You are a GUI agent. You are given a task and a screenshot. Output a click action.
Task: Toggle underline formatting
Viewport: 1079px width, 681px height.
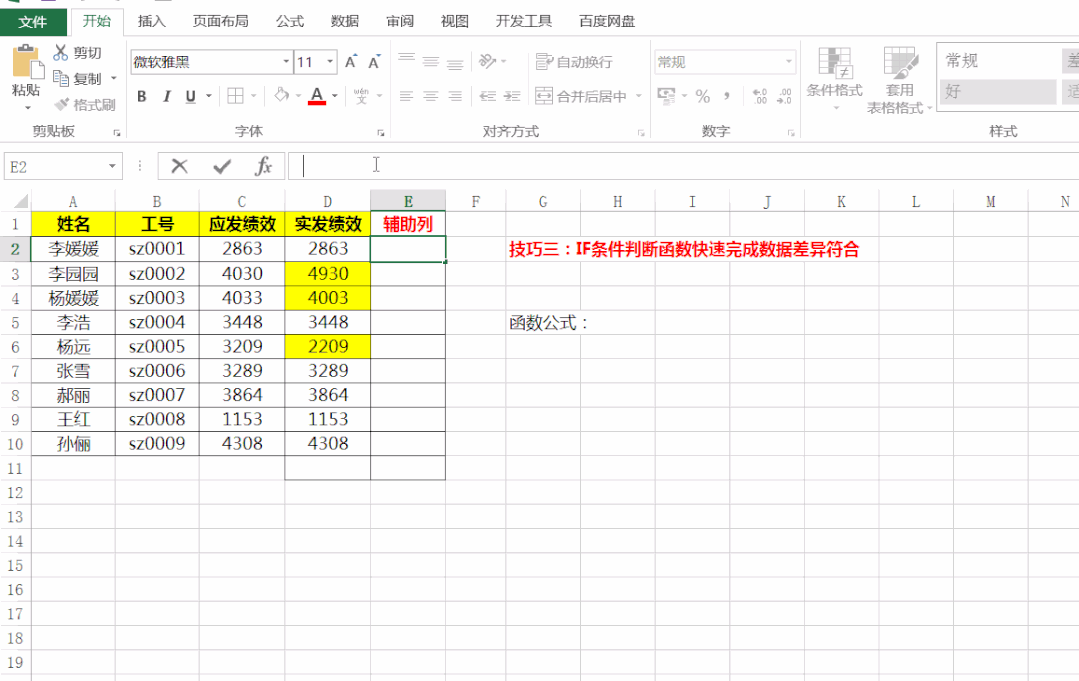point(191,96)
